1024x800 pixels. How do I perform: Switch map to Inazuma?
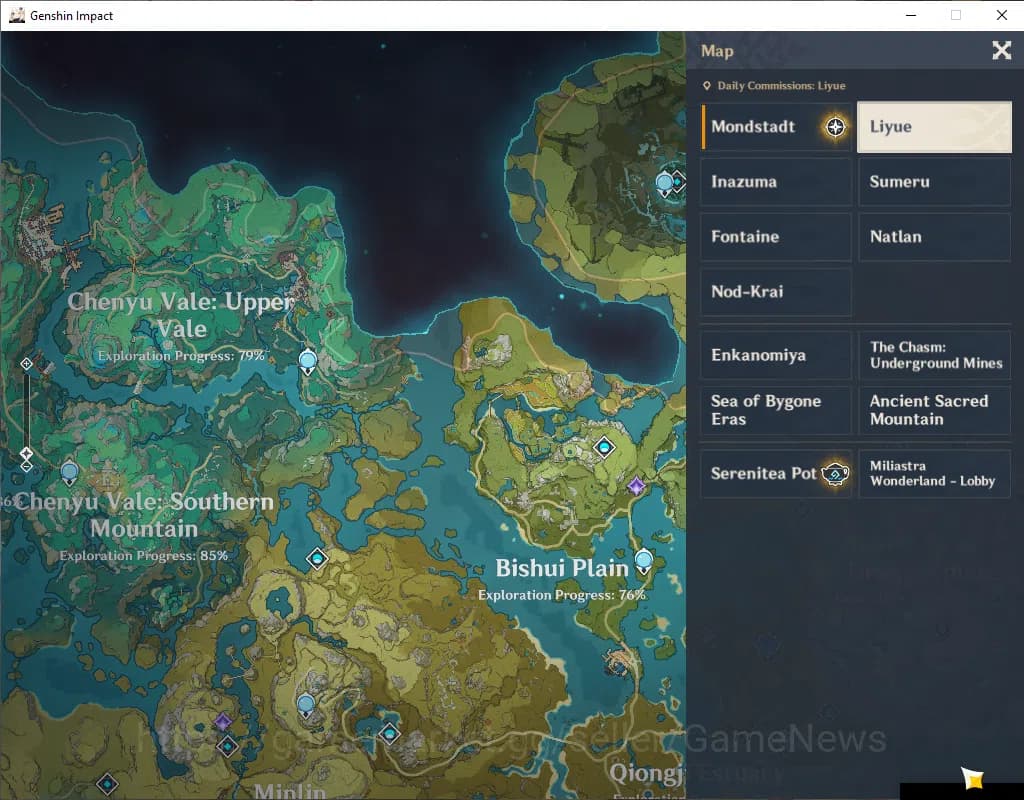776,182
